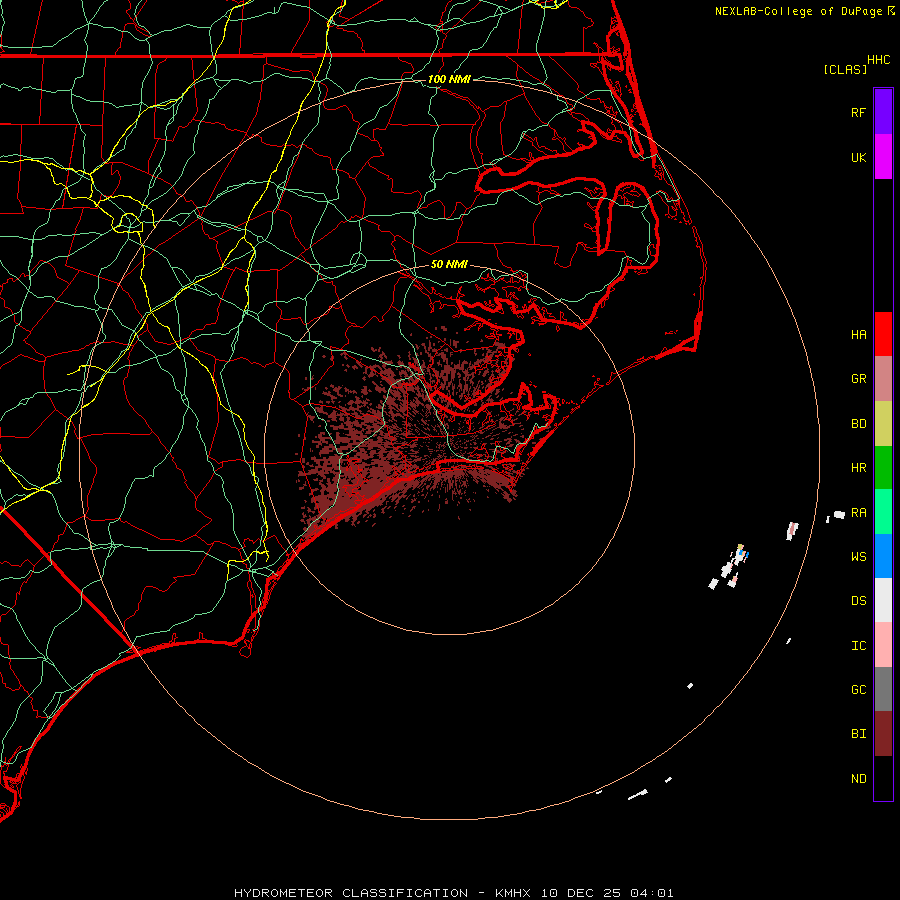Screen dimensions: 900x900
Task: Click the RF legend label
Action: [x=858, y=112]
